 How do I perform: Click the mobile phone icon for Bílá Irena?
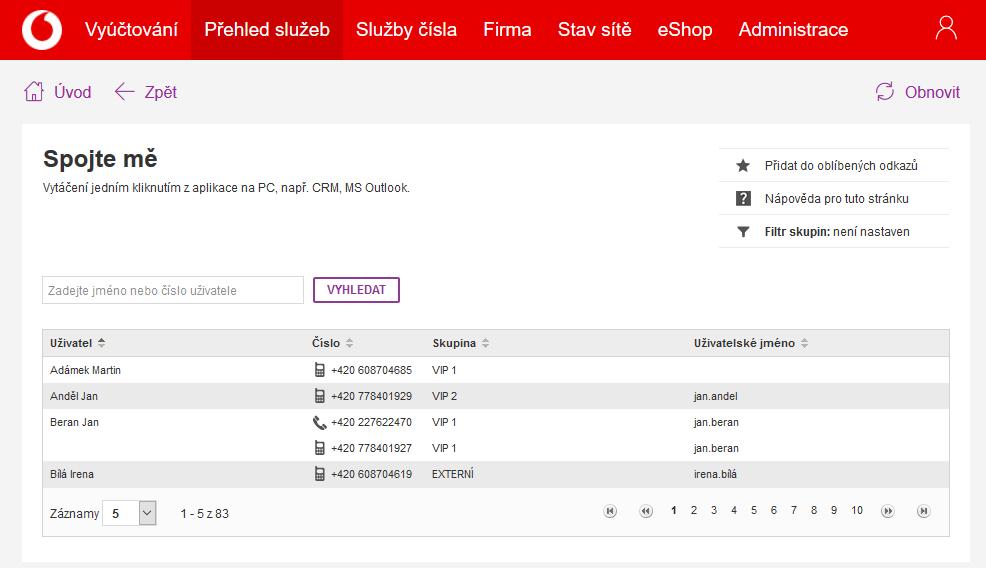pos(319,474)
